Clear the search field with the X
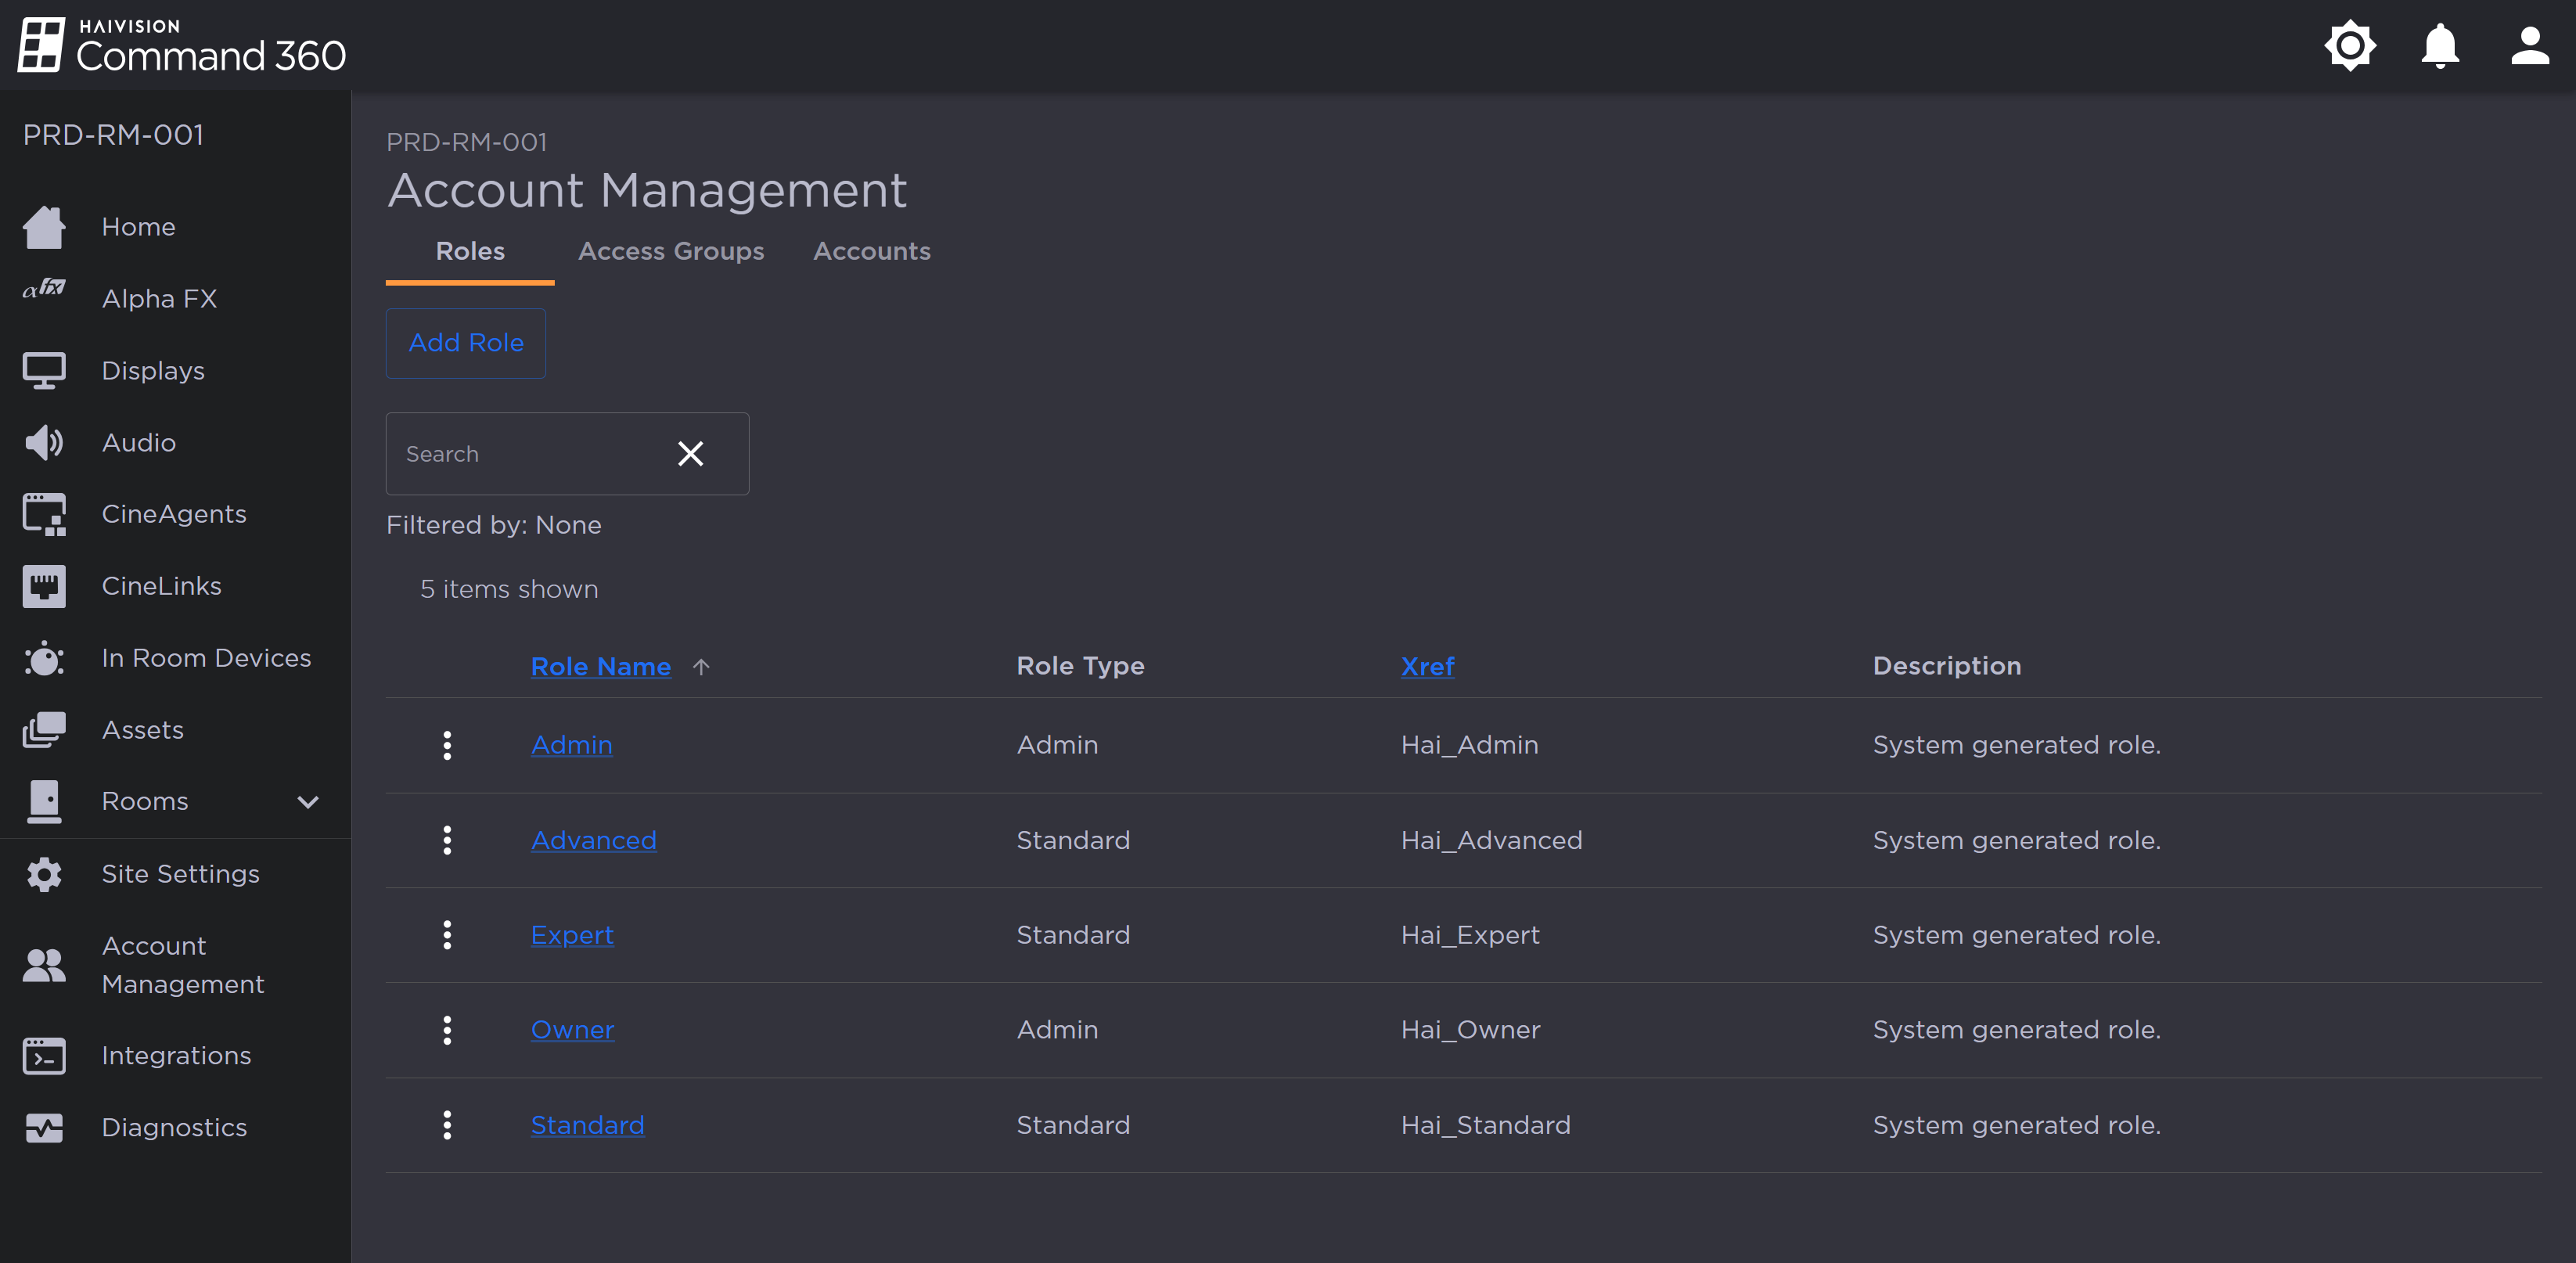The height and width of the screenshot is (1263, 2576). tap(690, 453)
